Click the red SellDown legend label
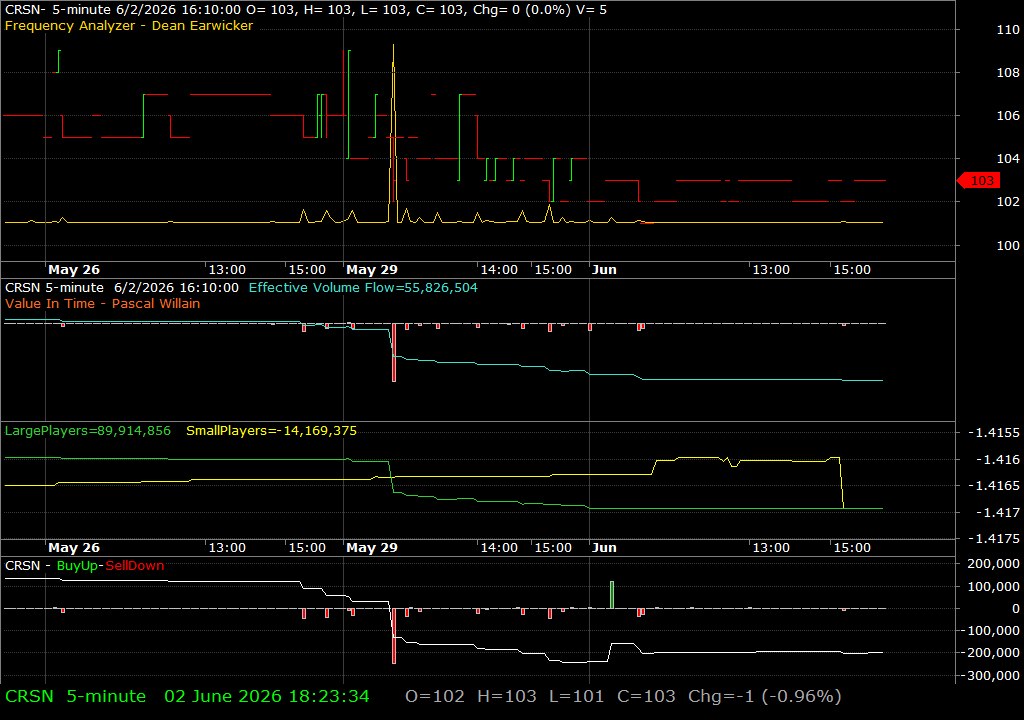This screenshot has width=1024, height=720. (x=135, y=565)
